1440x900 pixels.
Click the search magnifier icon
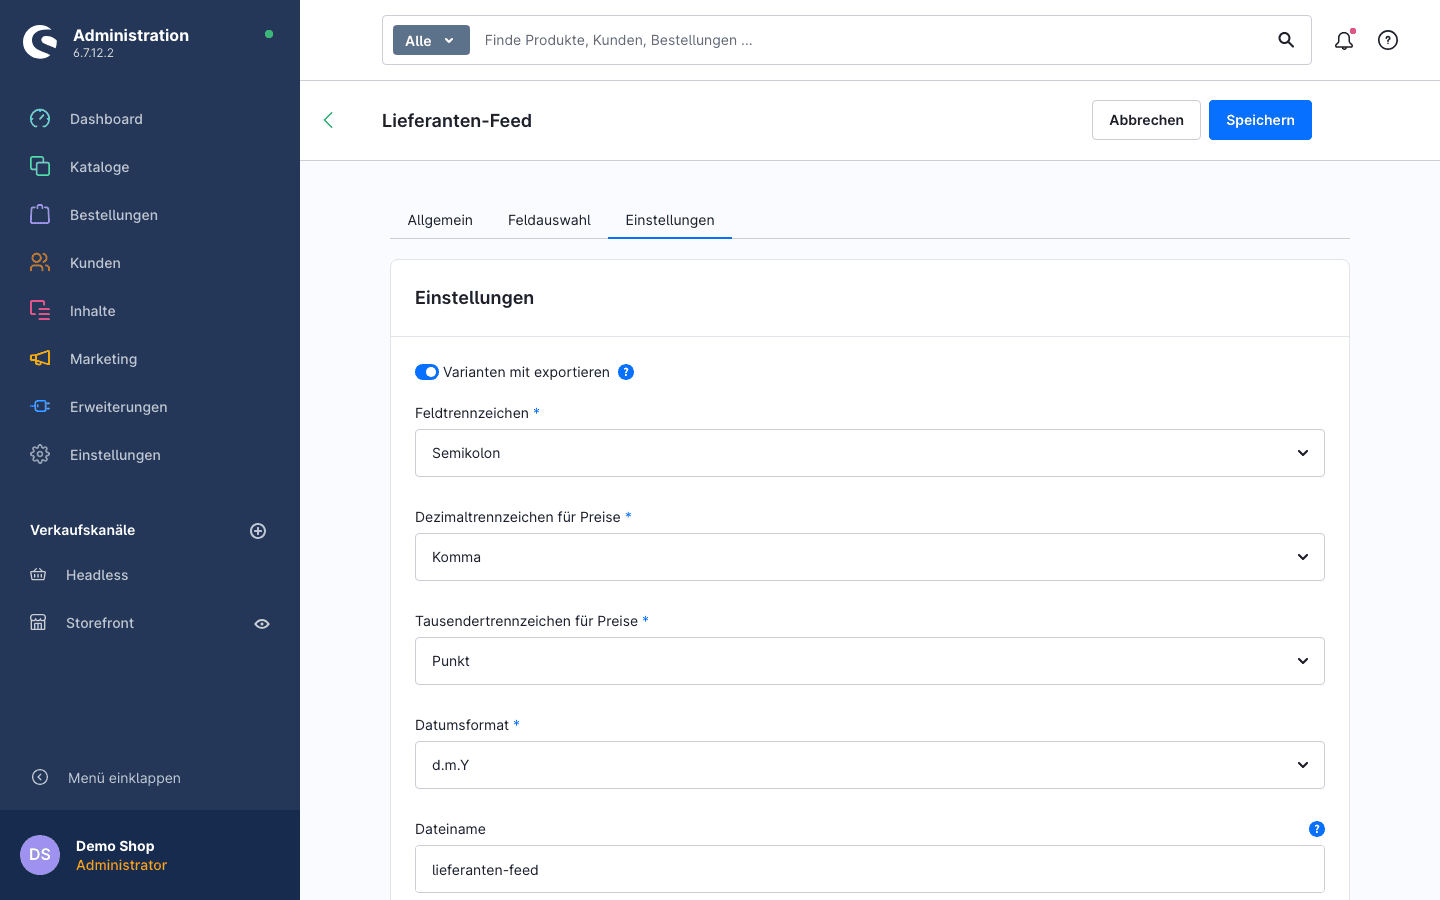pyautogui.click(x=1286, y=40)
